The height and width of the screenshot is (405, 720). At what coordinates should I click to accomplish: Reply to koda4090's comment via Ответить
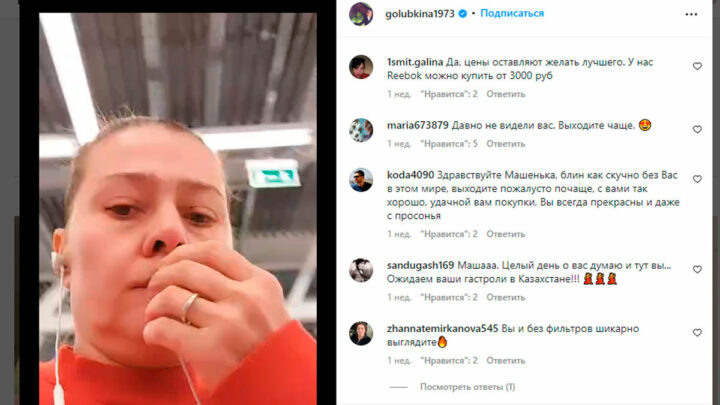point(506,234)
